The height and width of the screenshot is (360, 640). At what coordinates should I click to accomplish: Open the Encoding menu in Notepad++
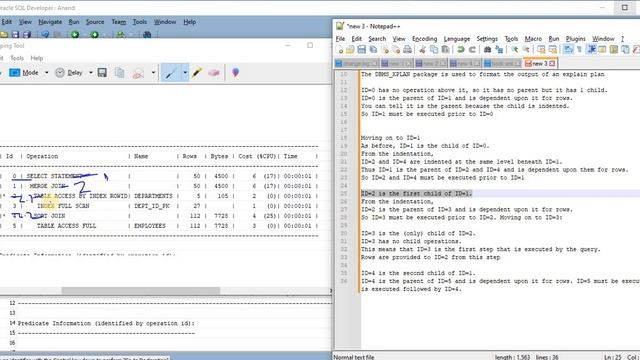click(x=424, y=39)
